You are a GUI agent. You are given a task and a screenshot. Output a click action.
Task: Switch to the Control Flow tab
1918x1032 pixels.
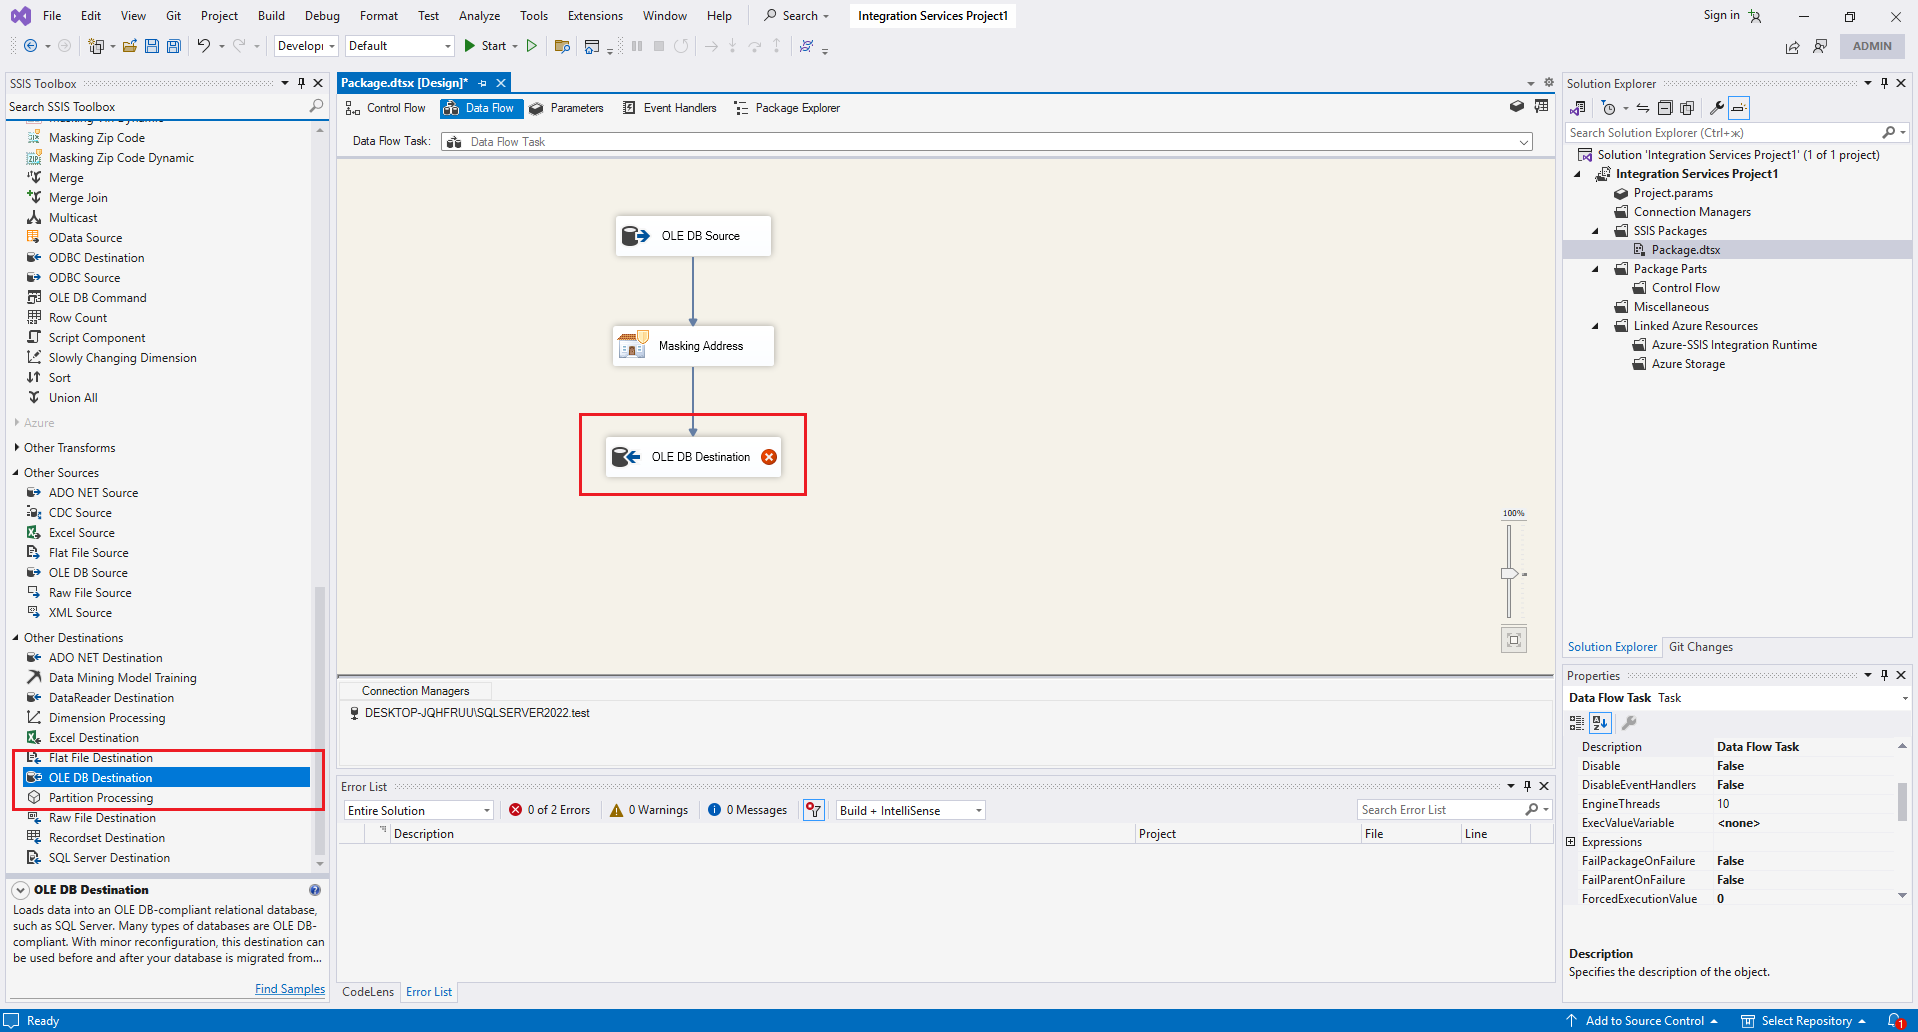(x=386, y=108)
